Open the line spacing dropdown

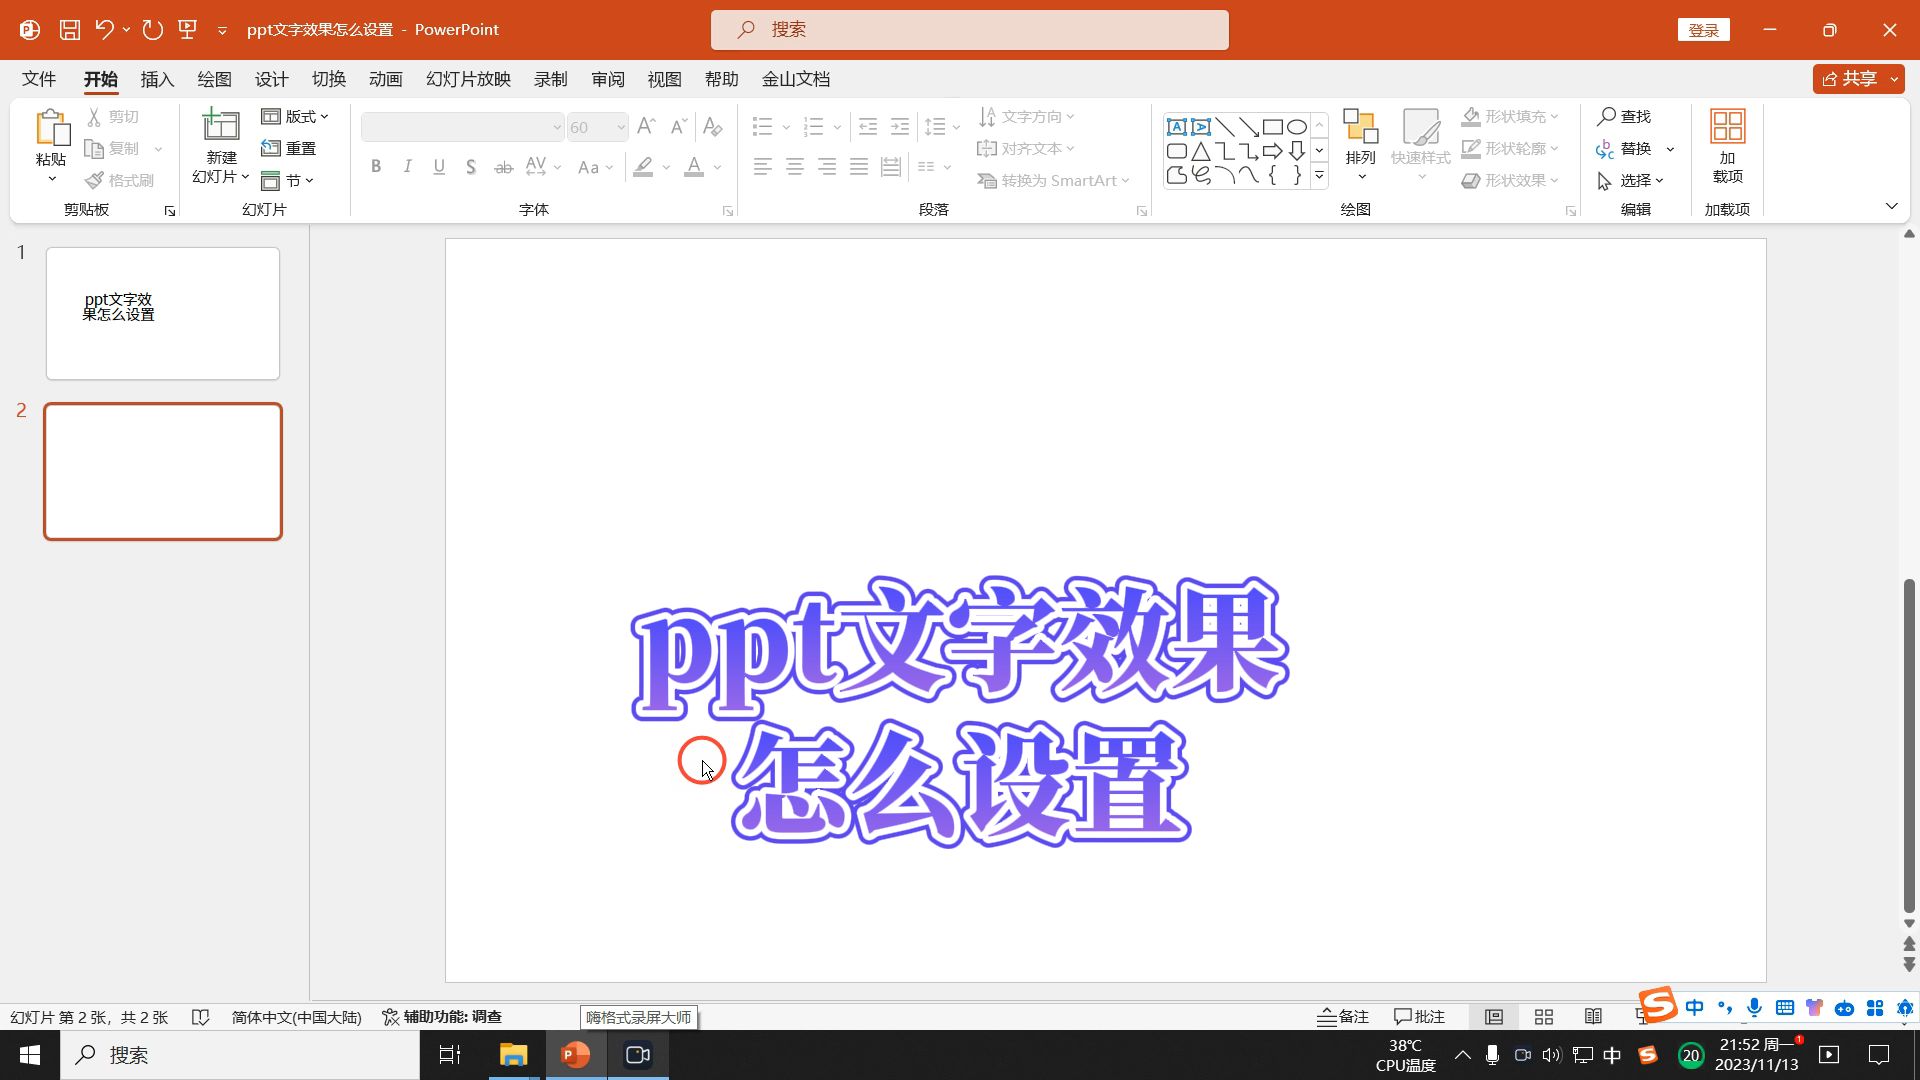pos(941,127)
